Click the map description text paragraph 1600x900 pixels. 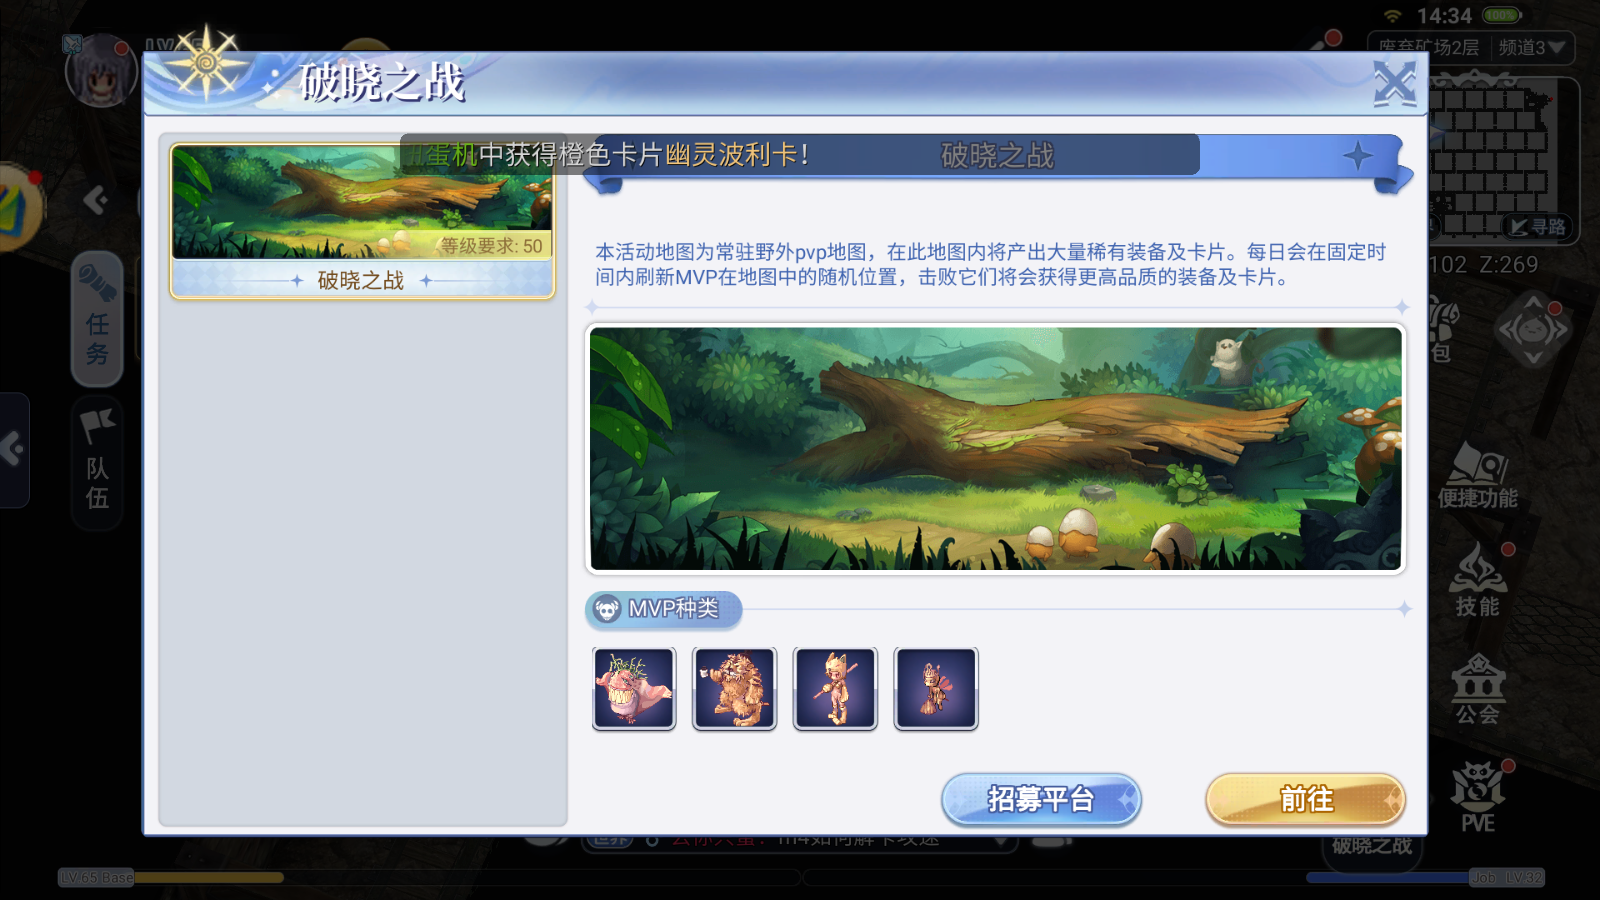990,264
